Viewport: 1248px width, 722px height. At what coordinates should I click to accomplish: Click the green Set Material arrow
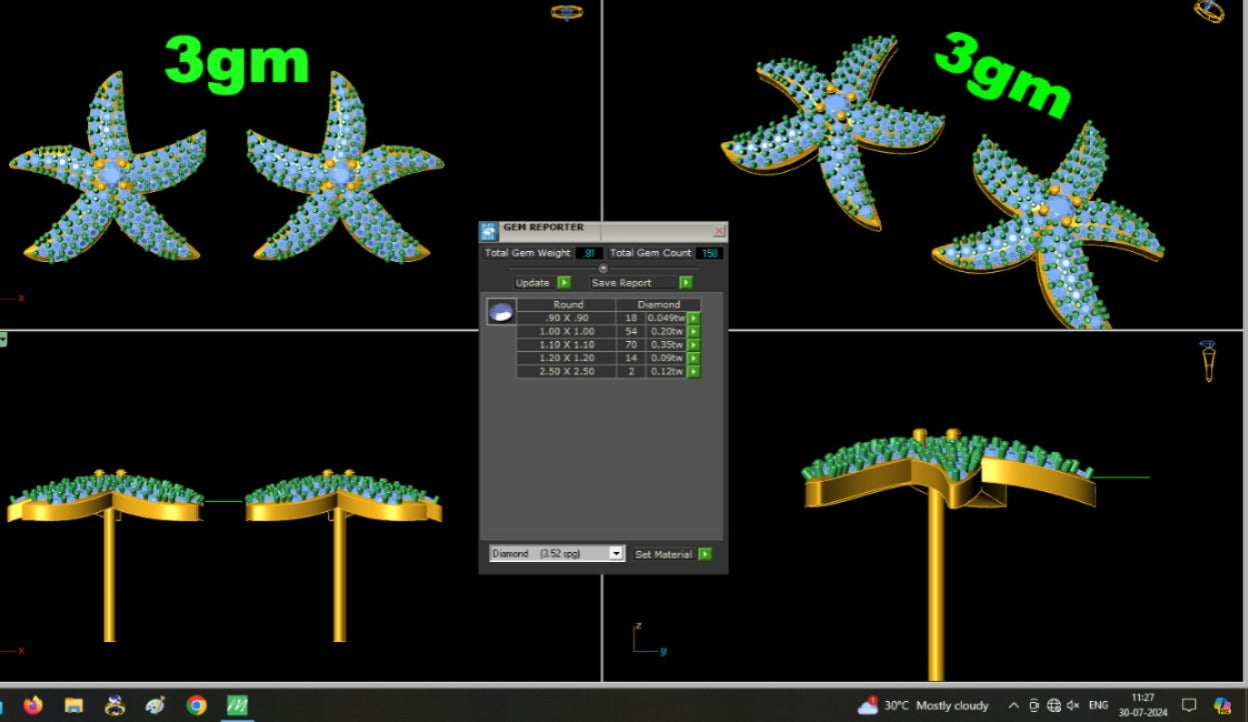pyautogui.click(x=705, y=554)
